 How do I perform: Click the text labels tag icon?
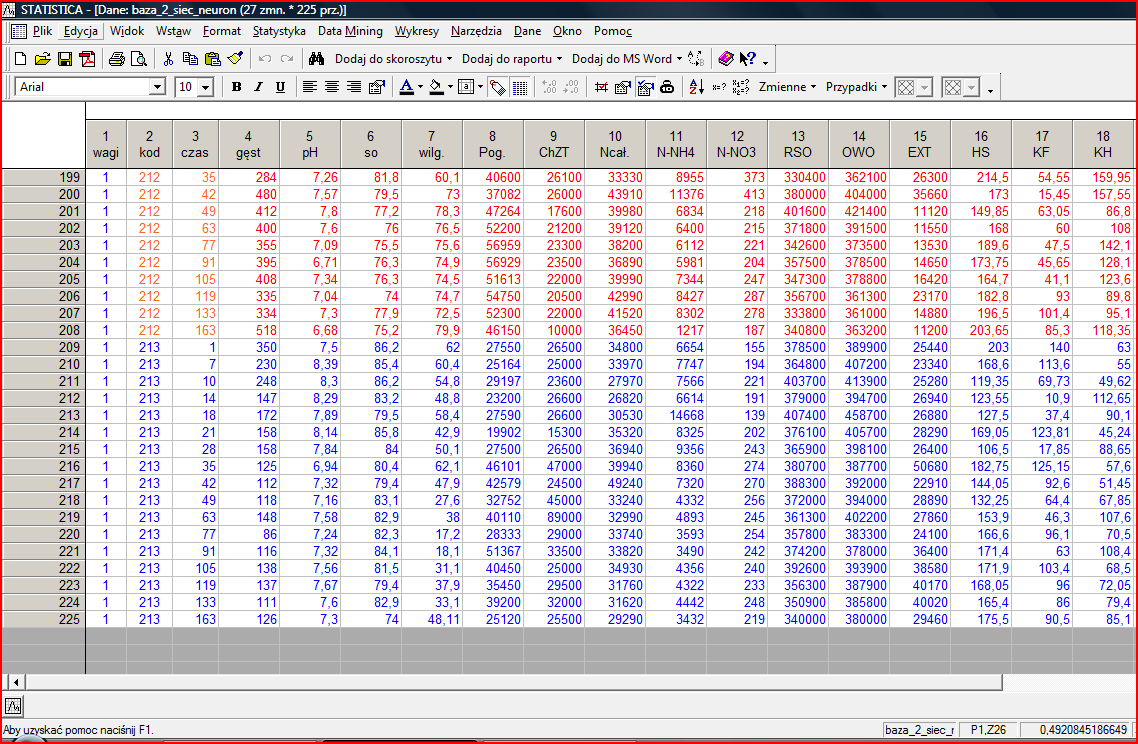point(498,87)
